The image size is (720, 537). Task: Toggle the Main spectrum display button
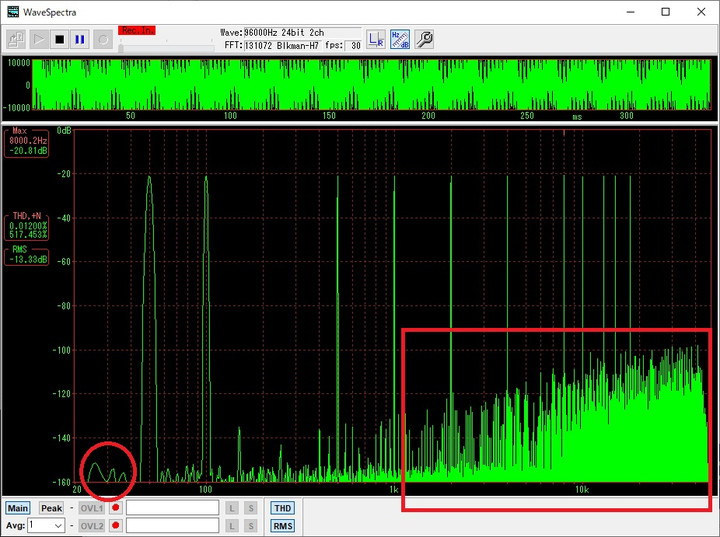point(18,508)
